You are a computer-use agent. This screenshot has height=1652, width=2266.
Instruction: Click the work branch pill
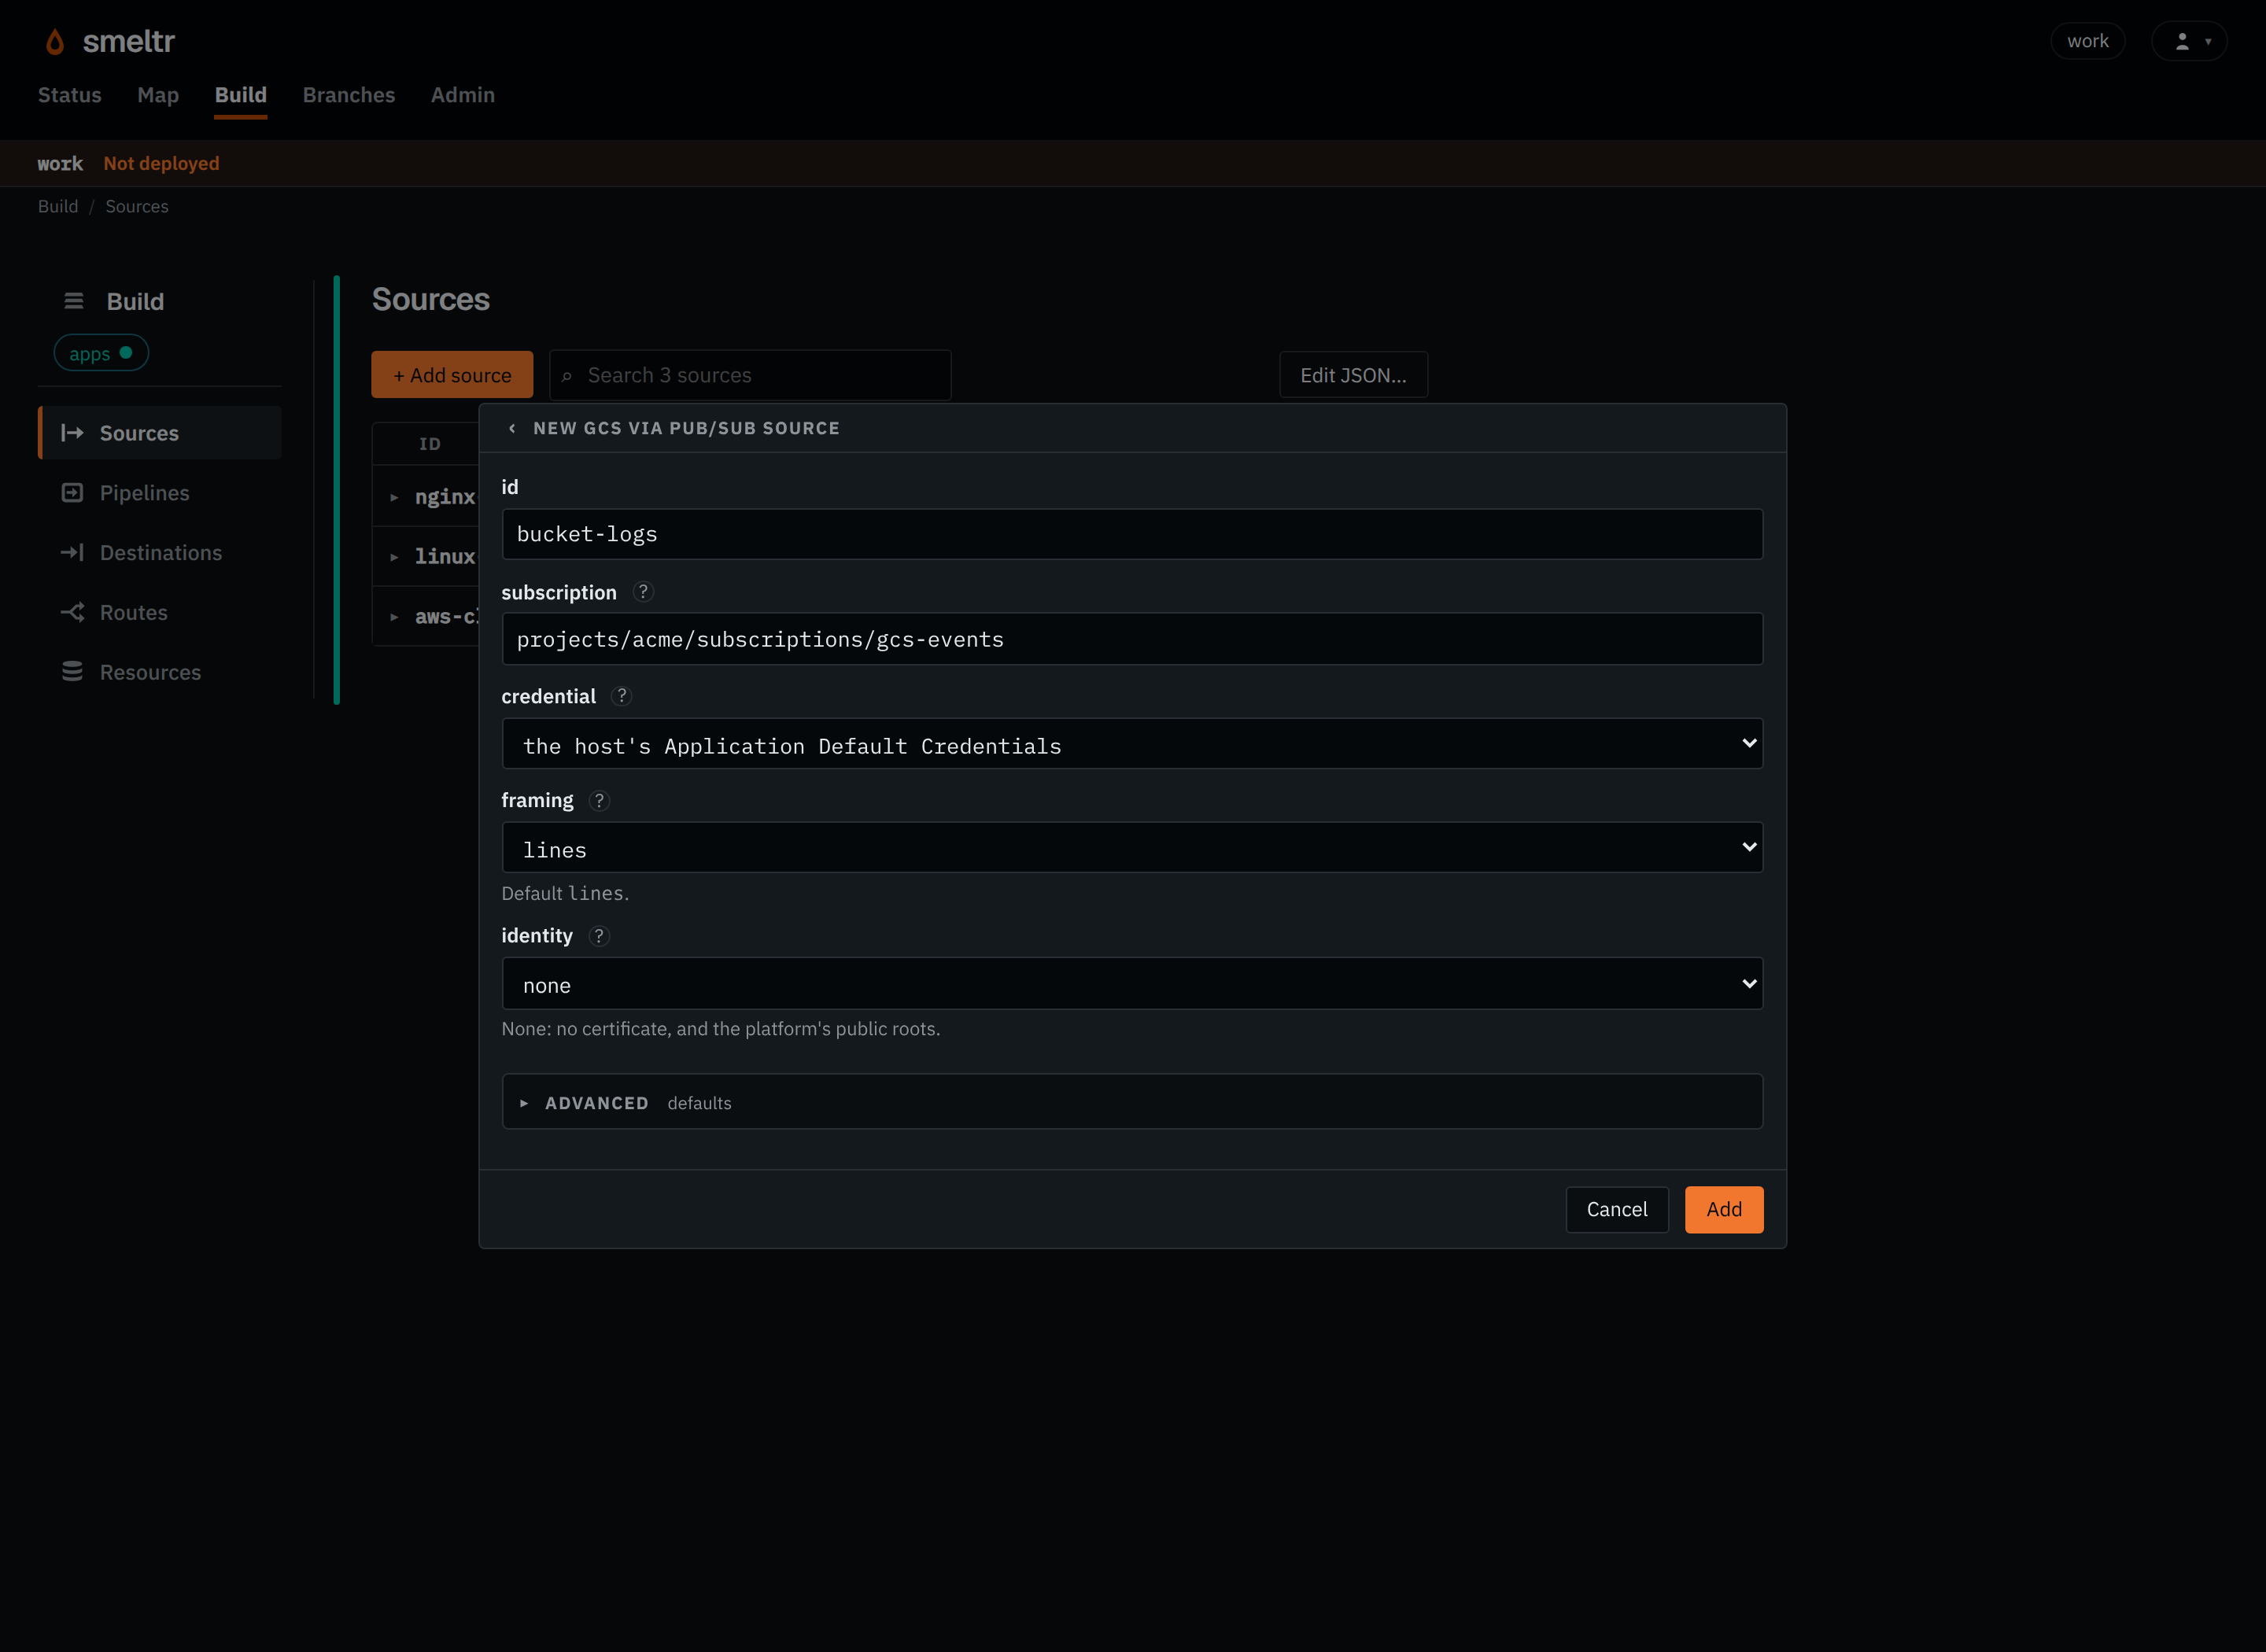click(x=2088, y=41)
